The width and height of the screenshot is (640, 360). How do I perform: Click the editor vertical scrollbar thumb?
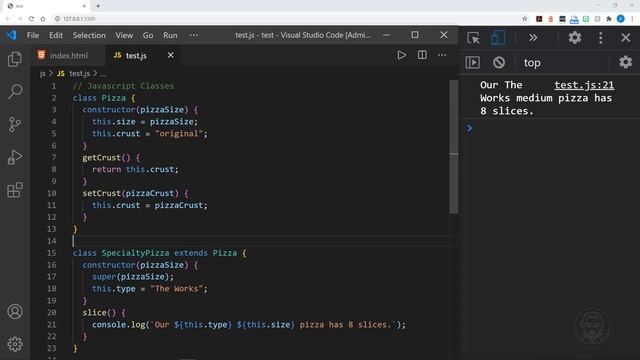point(453,146)
